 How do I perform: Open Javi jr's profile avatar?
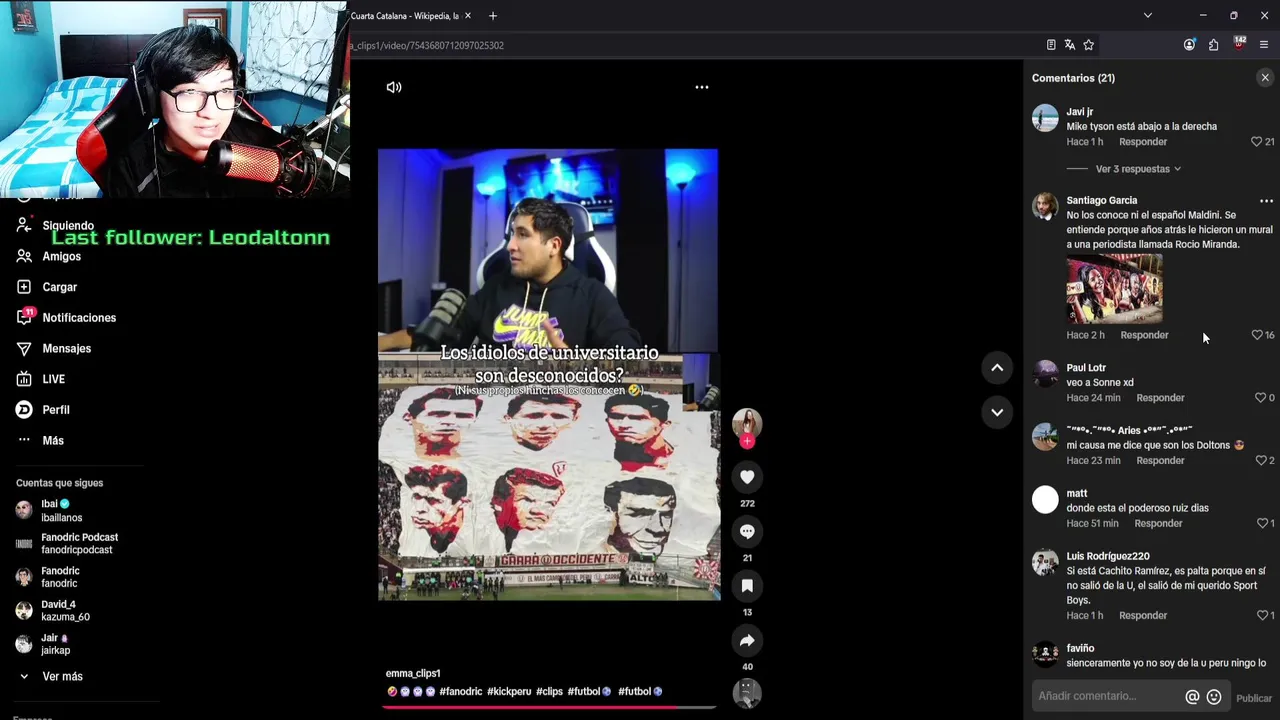(1045, 118)
